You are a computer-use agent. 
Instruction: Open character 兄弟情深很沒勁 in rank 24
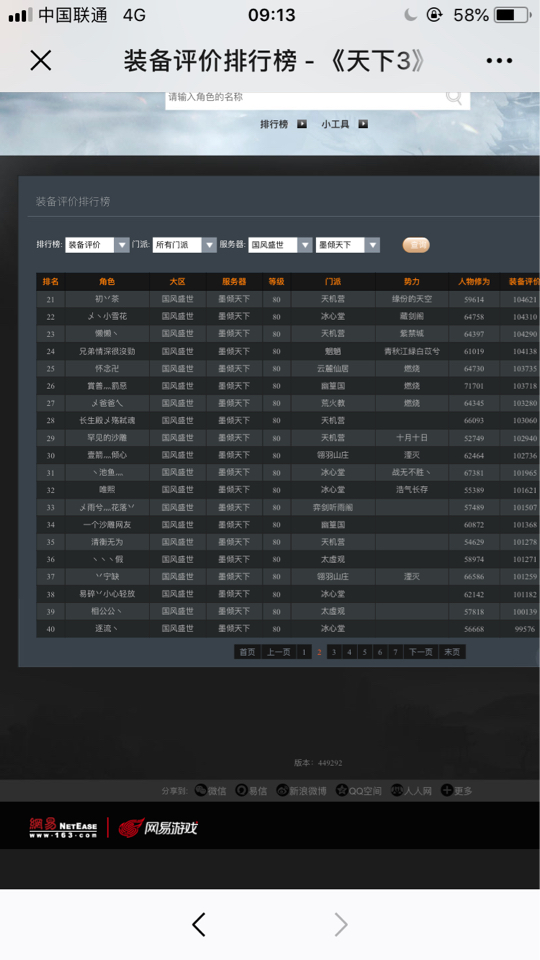(x=107, y=351)
